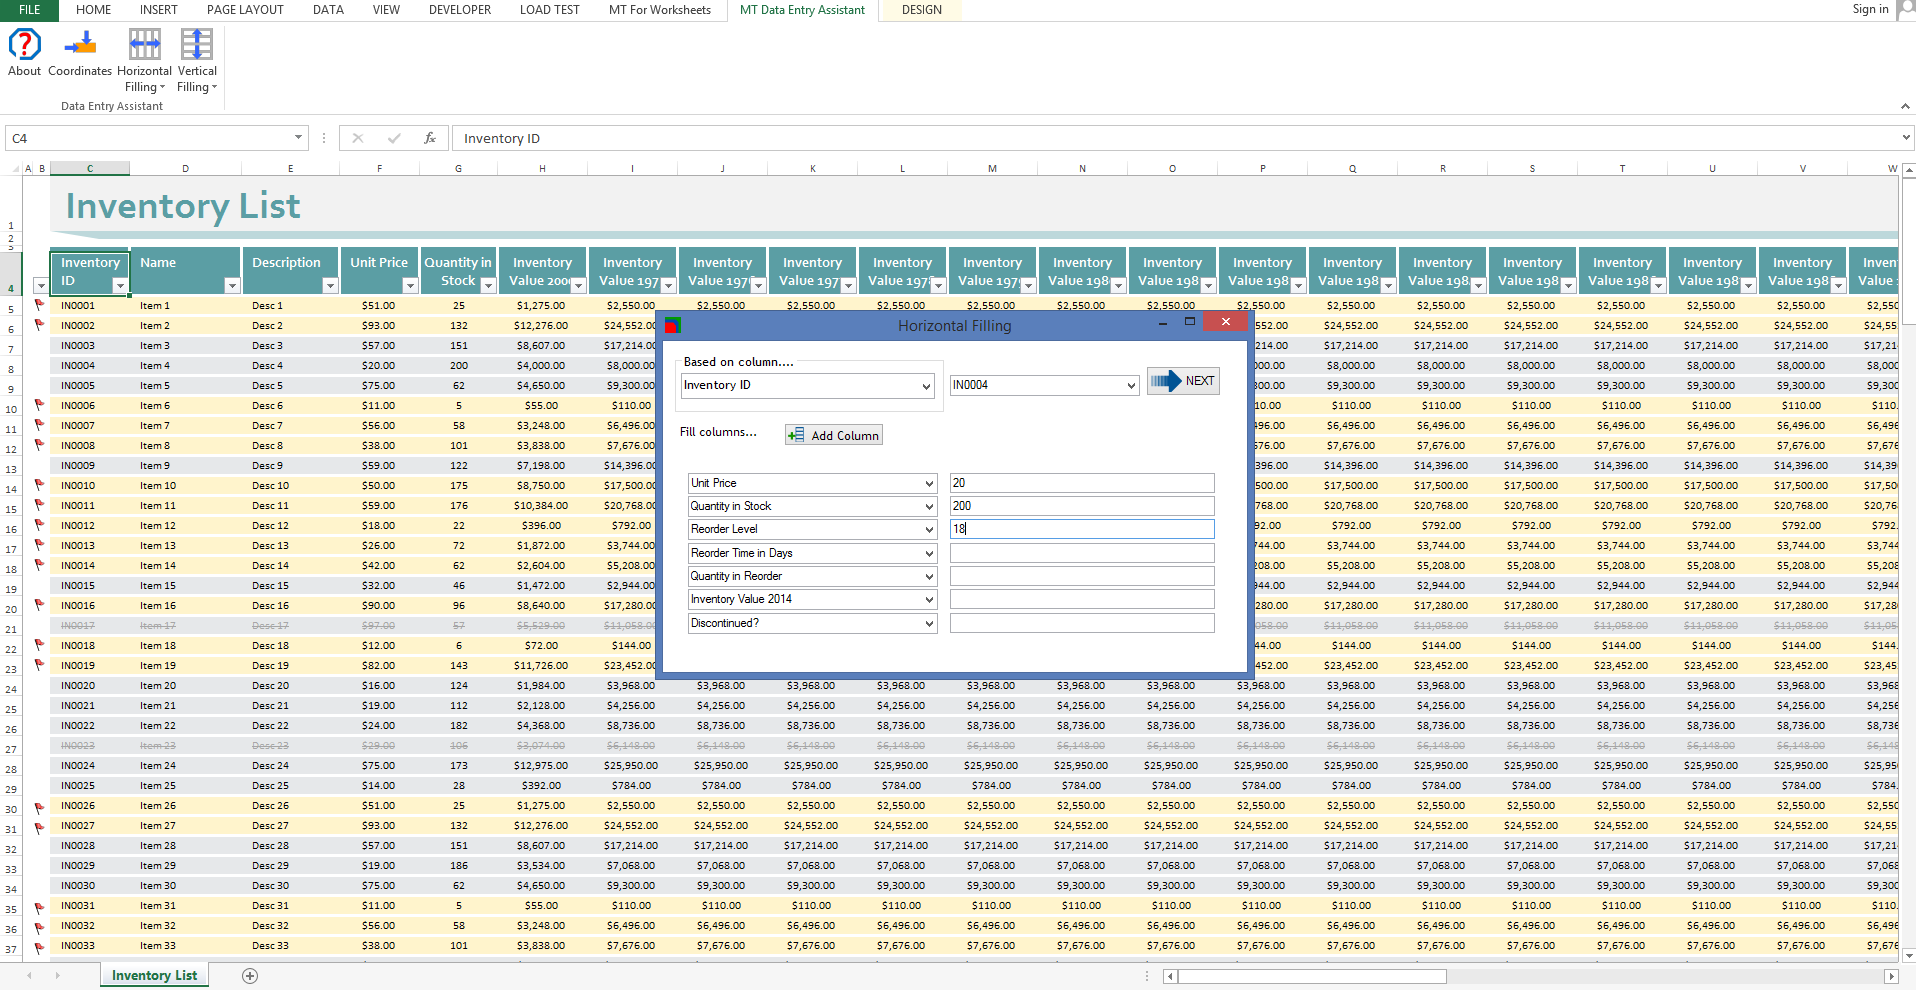Click the flag icon beside IN0006
The width and height of the screenshot is (1916, 990).
39,405
